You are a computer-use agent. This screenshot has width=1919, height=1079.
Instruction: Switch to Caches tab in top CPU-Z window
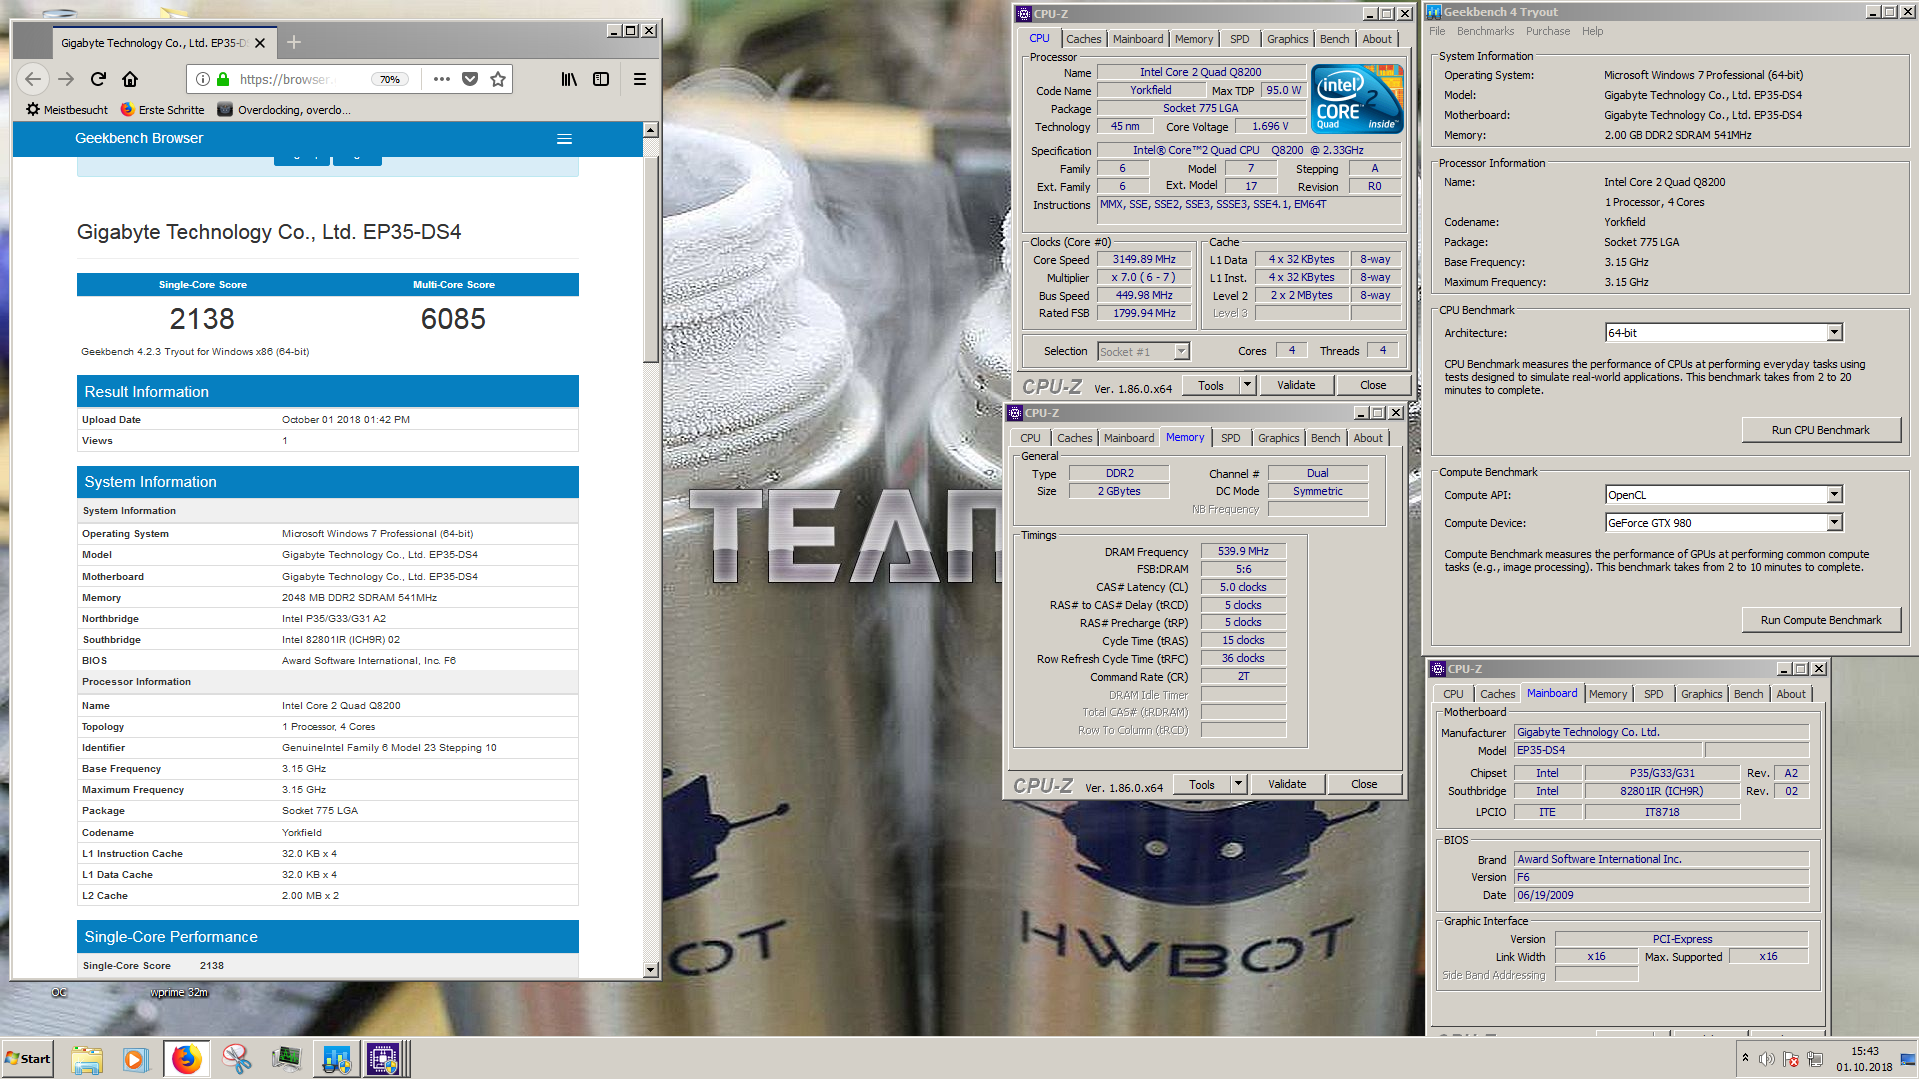tap(1083, 39)
